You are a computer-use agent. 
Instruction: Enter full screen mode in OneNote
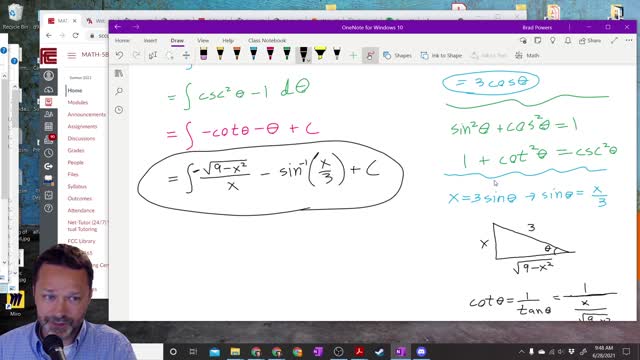614,40
